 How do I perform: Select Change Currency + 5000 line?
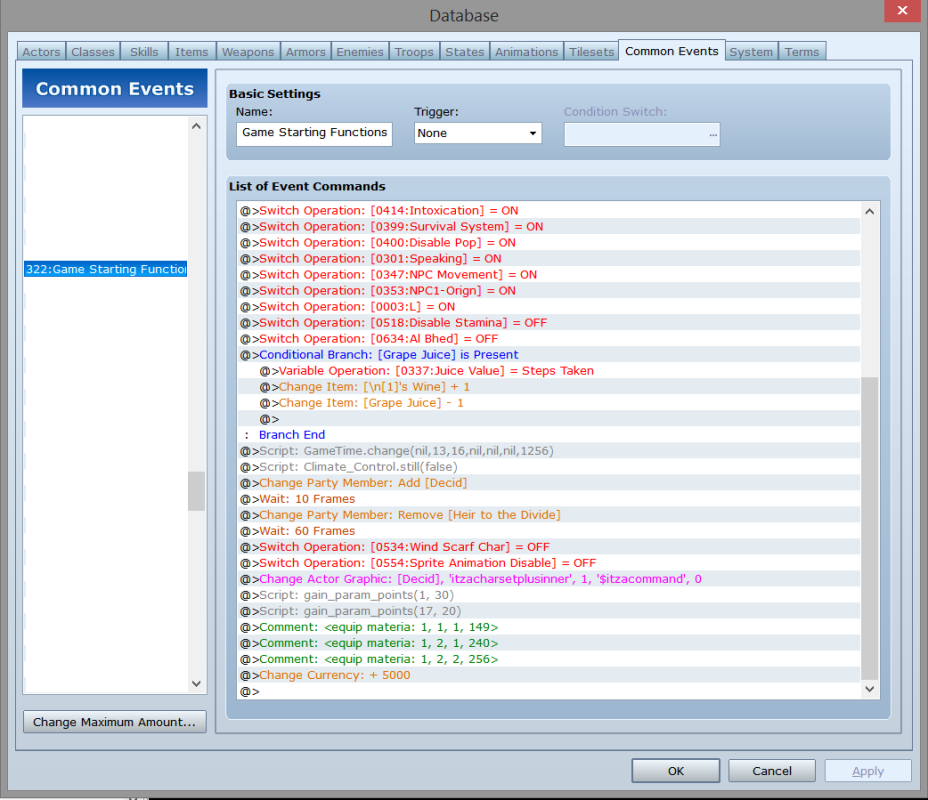pyautogui.click(x=549, y=675)
